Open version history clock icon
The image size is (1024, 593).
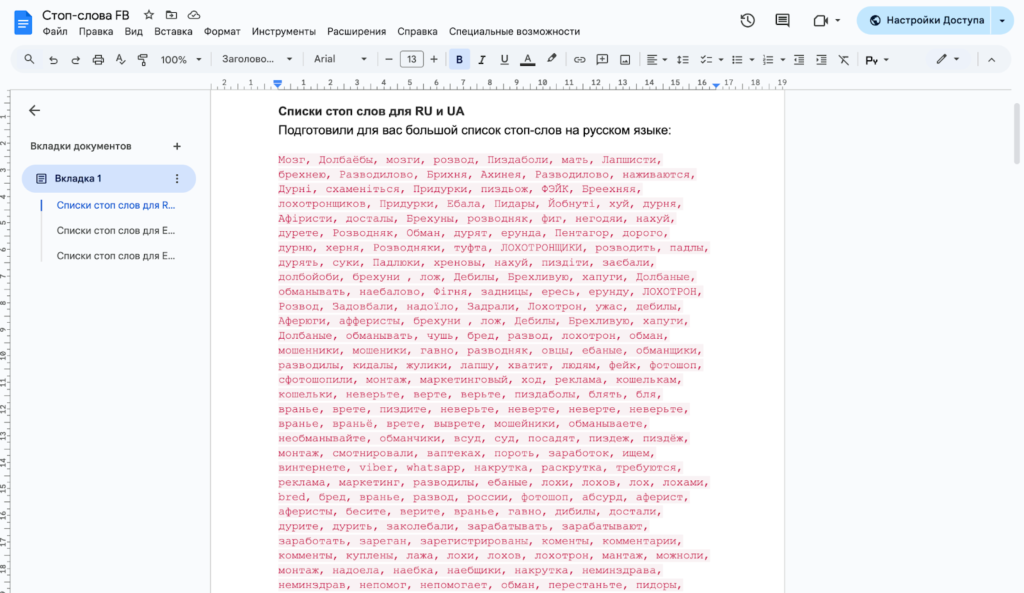pos(747,20)
